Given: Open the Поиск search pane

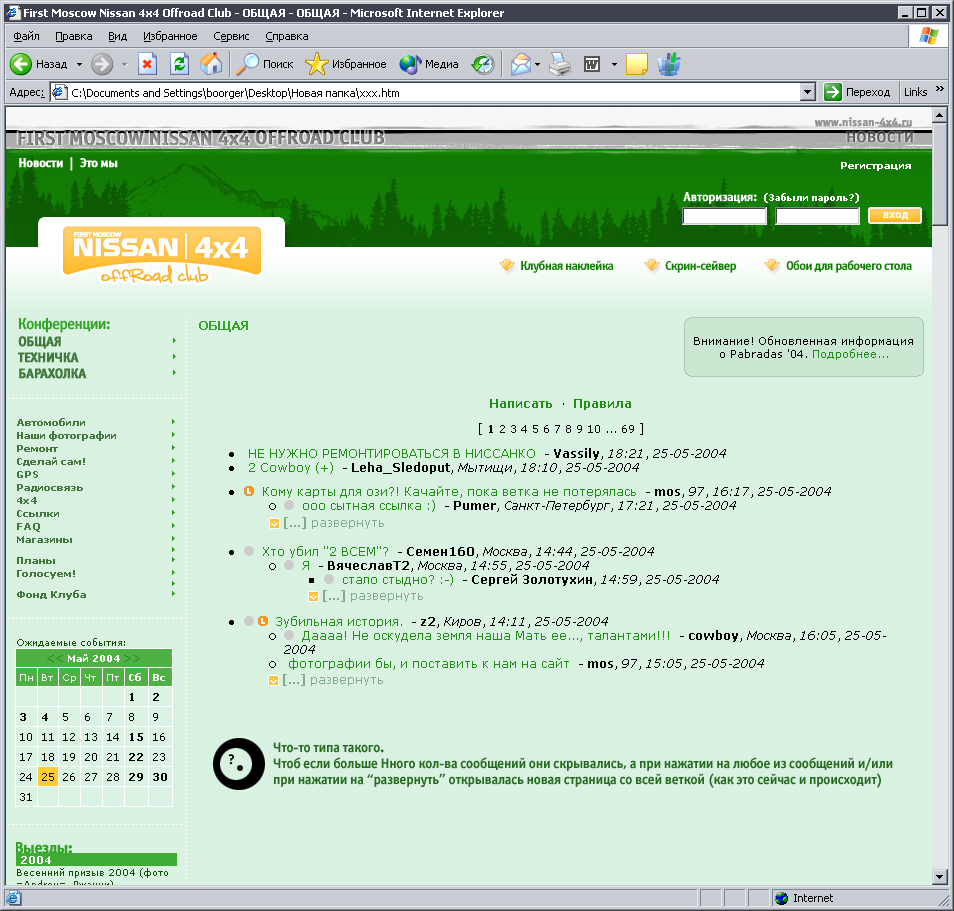Looking at the screenshot, I should (265, 64).
